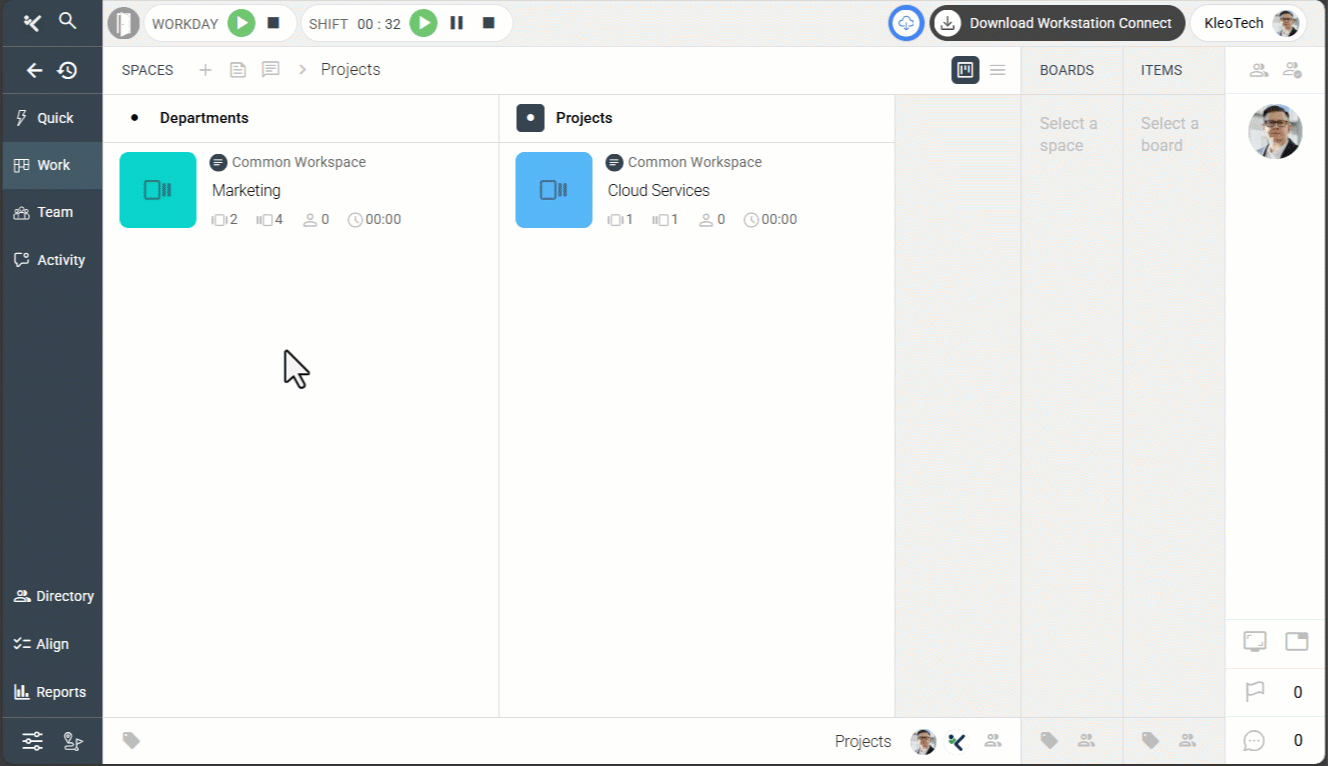The width and height of the screenshot is (1328, 766).
Task: Click the search magnifier icon
Action: pos(67,21)
